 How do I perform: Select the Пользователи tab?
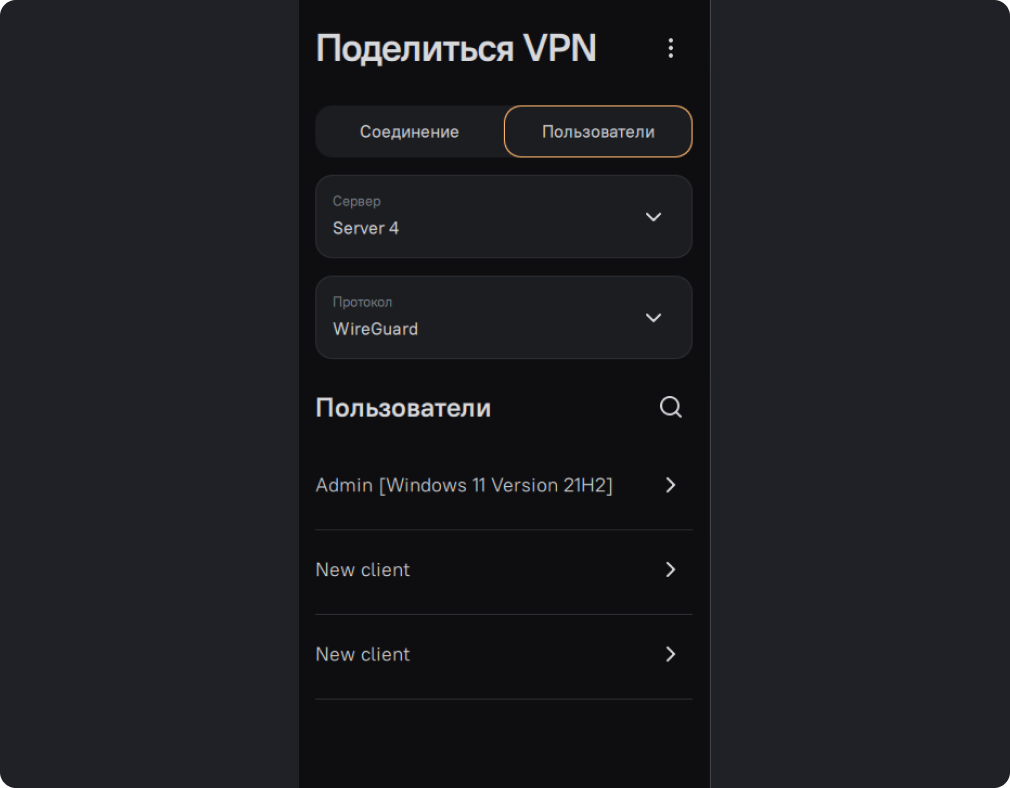pyautogui.click(x=598, y=132)
